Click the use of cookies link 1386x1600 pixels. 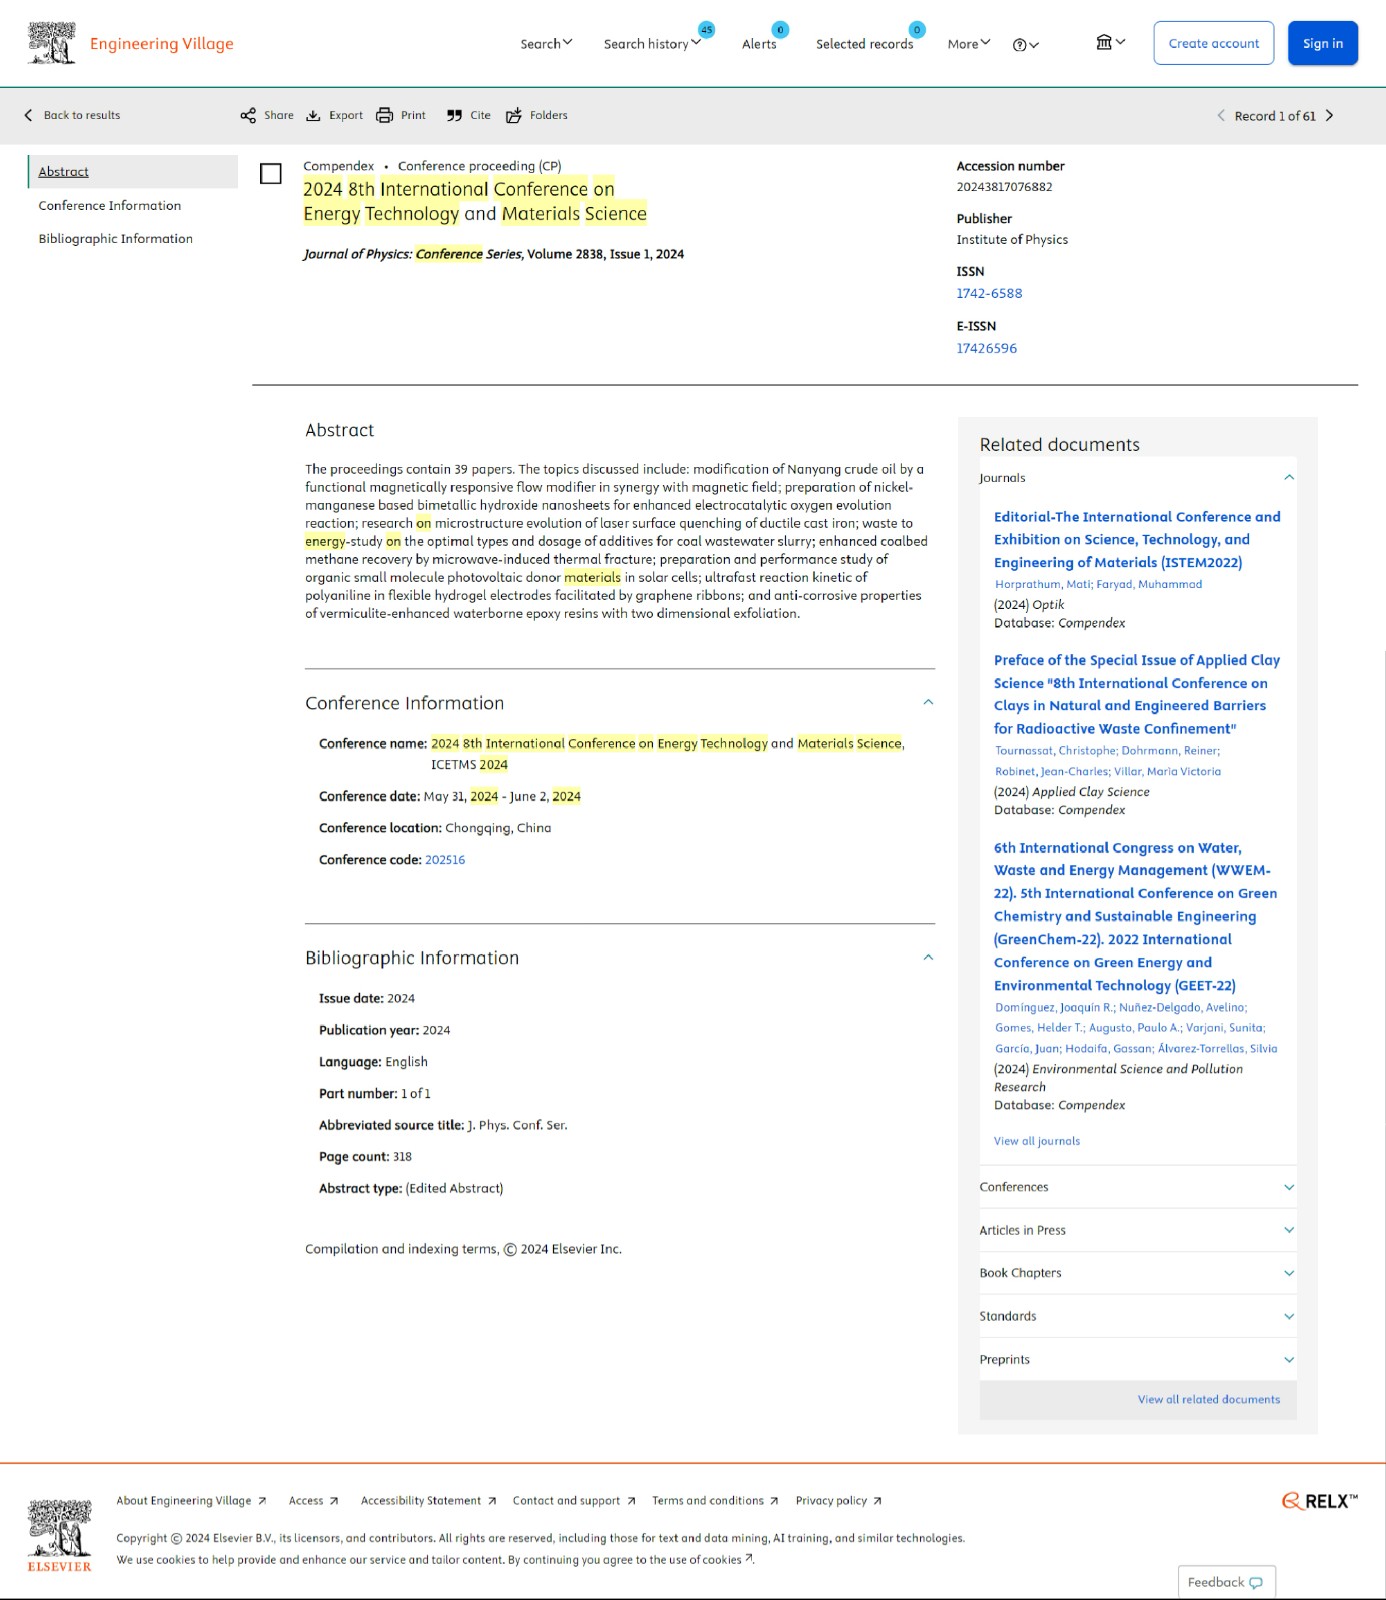click(x=704, y=1560)
